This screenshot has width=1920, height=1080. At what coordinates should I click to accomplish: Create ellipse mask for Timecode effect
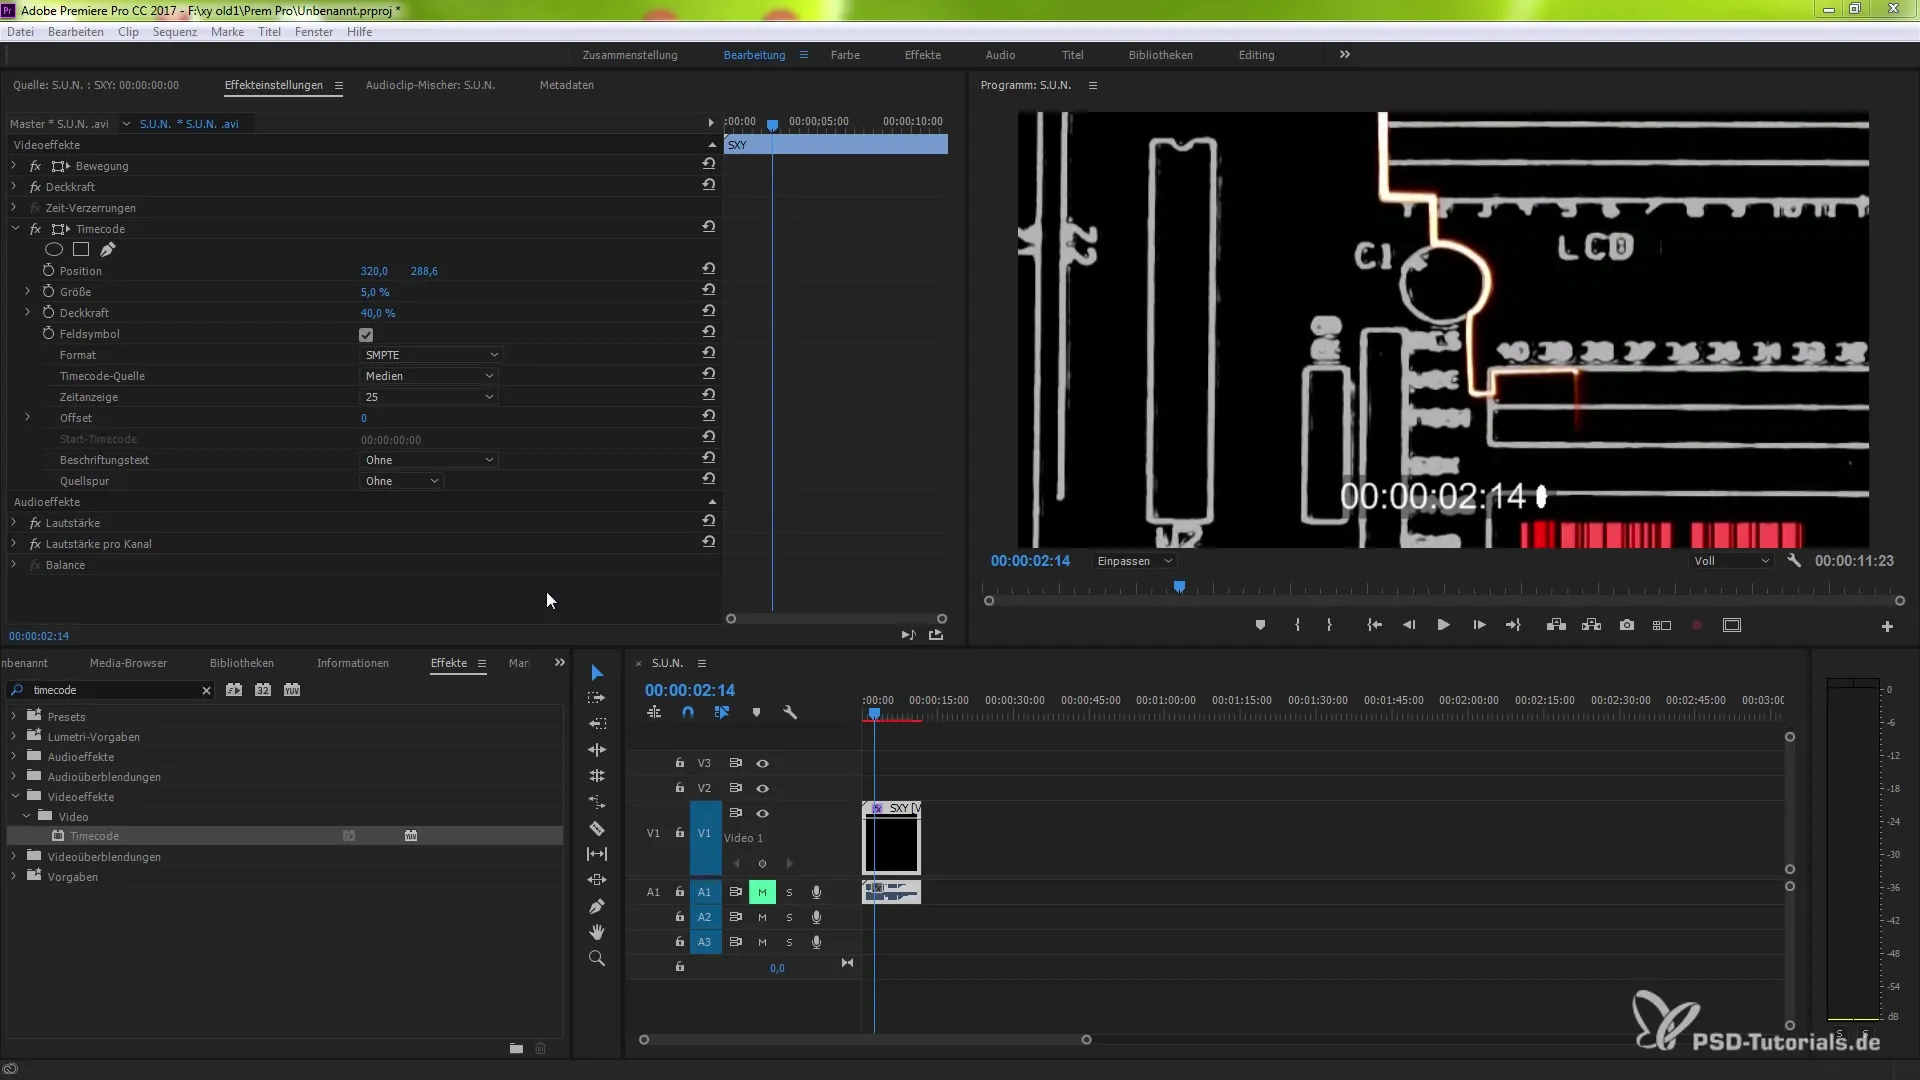(54, 249)
